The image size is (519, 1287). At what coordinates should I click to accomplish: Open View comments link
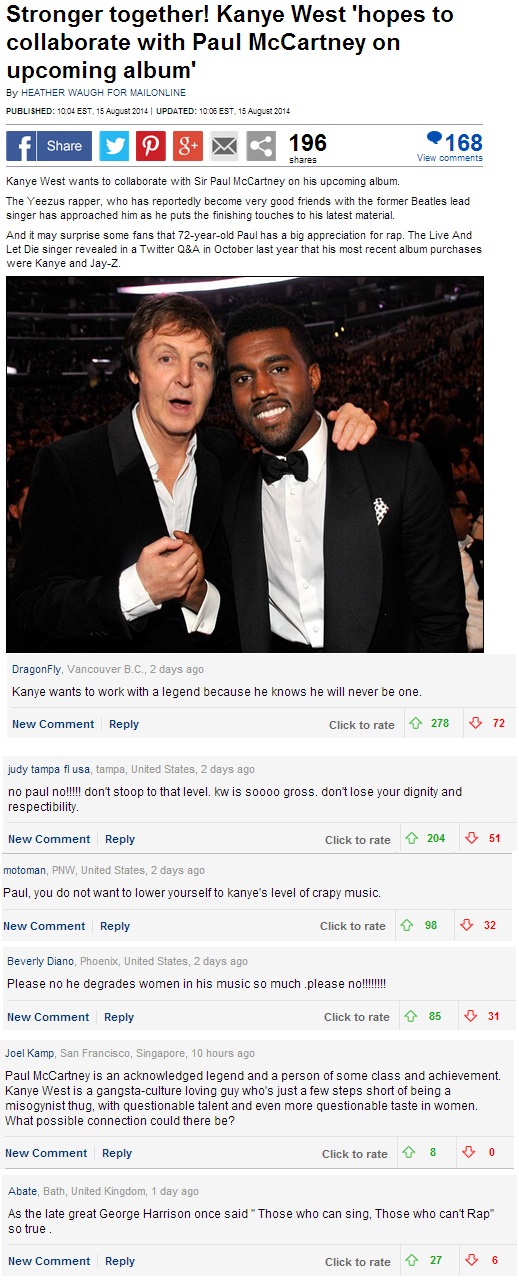pos(449,158)
